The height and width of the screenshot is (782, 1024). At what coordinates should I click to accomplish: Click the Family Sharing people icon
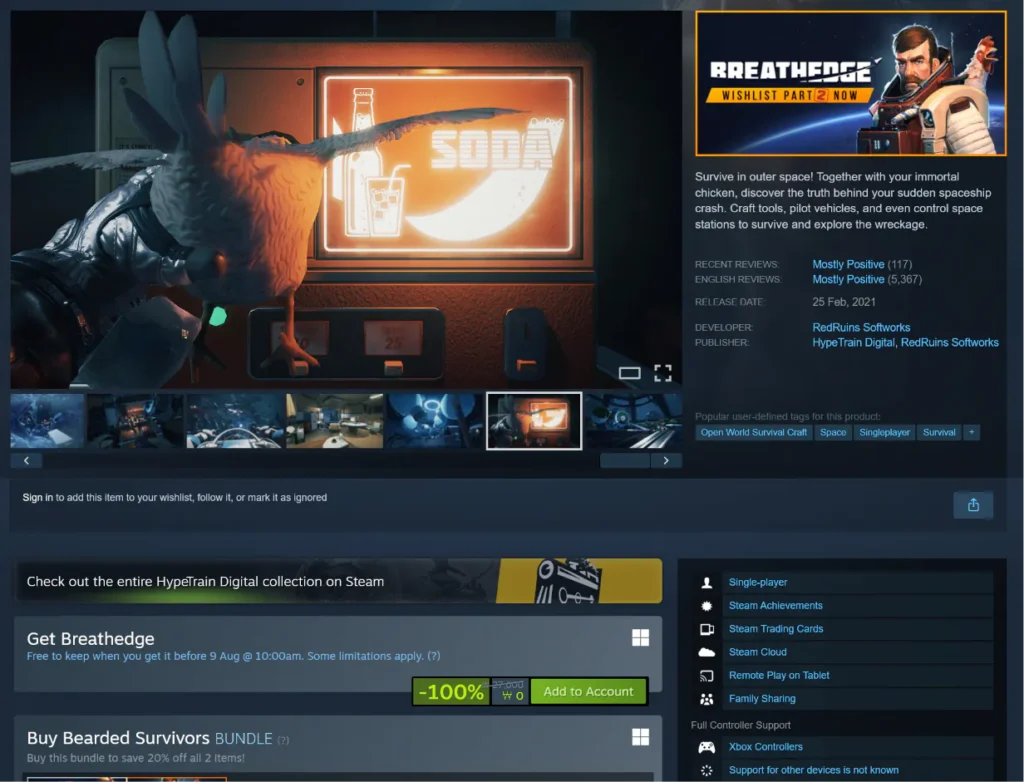pyautogui.click(x=707, y=699)
